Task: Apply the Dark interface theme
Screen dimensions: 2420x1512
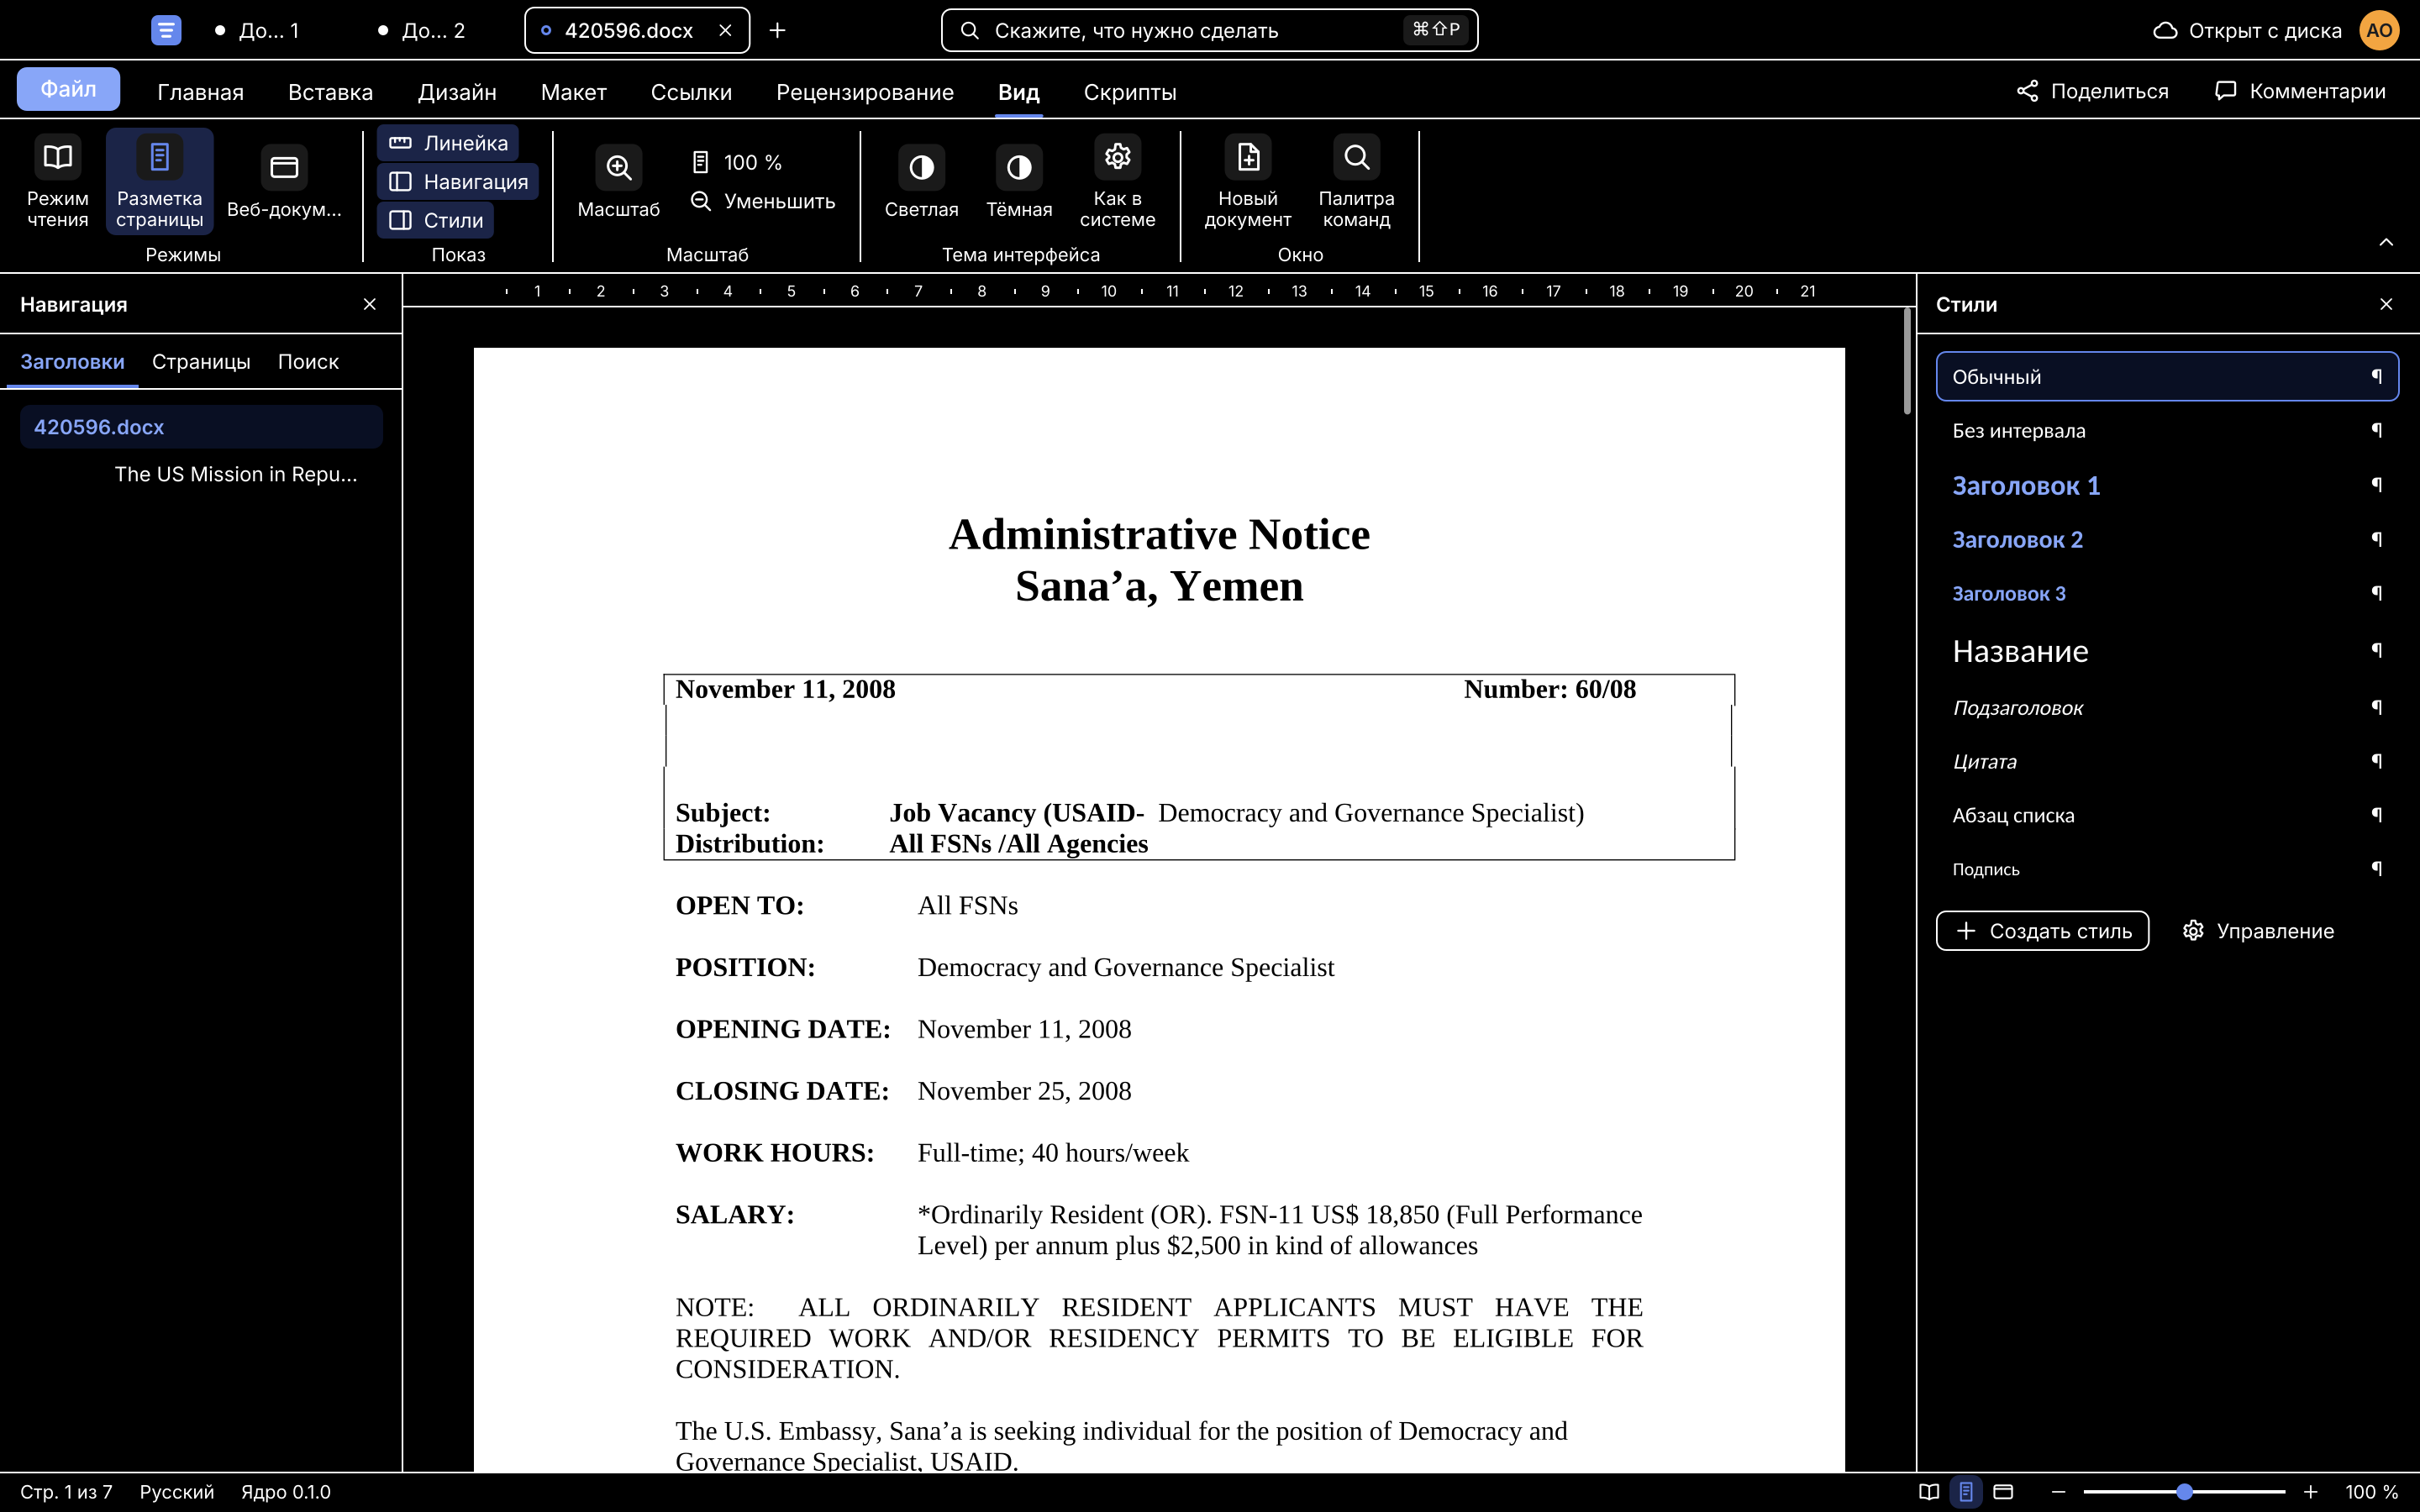Action: 1018,181
